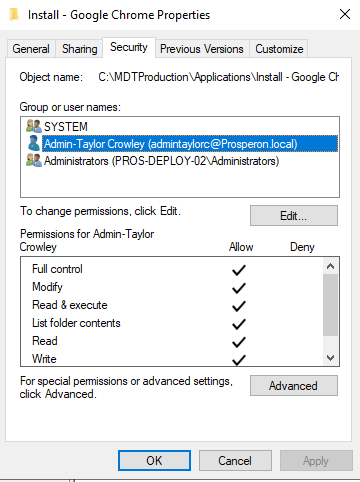Click the folder icon in title bar

click(x=14, y=15)
